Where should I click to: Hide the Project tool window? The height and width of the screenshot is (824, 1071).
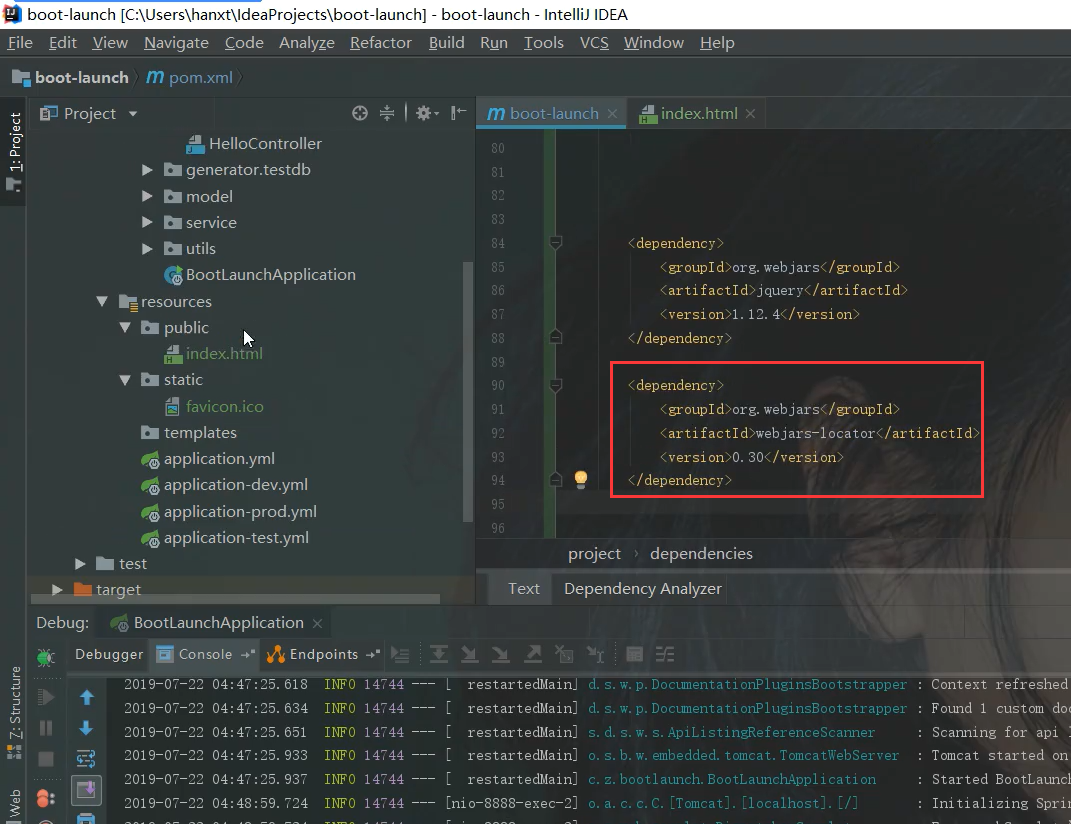[x=458, y=113]
